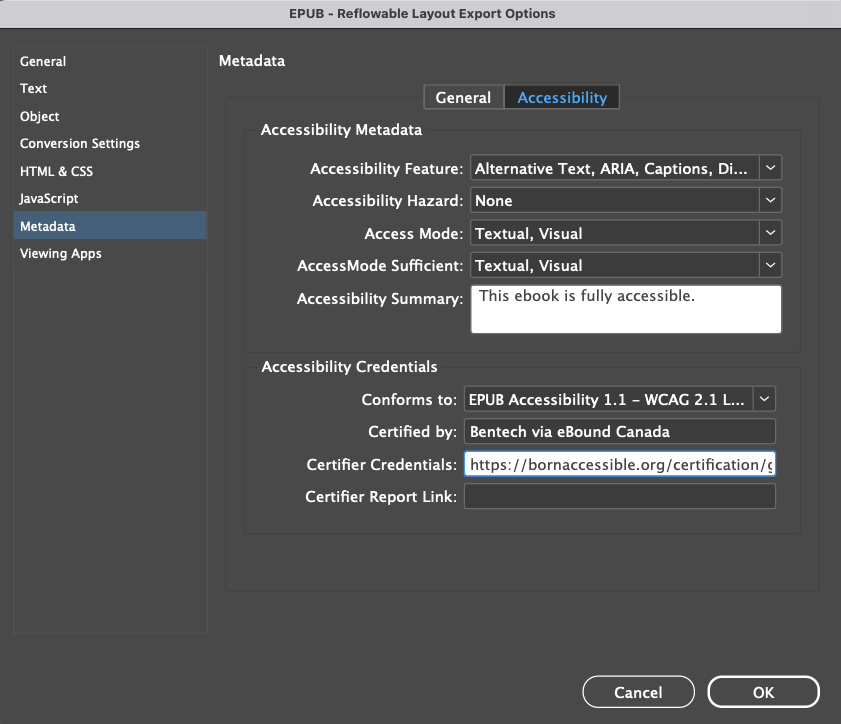Image resolution: width=841 pixels, height=724 pixels.
Task: Select the HTML & CSS category
Action: [x=57, y=171]
